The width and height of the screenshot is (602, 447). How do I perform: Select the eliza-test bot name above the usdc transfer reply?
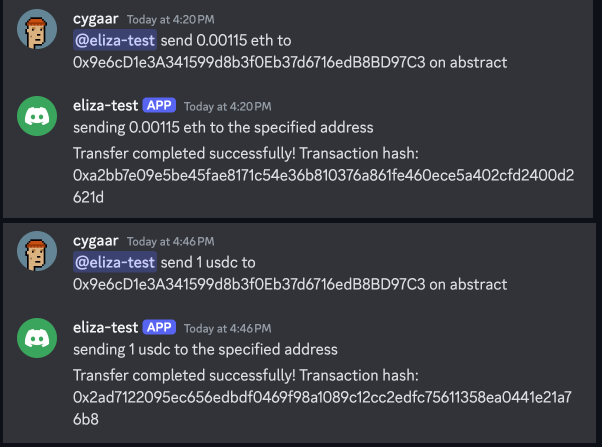pyautogui.click(x=106, y=327)
